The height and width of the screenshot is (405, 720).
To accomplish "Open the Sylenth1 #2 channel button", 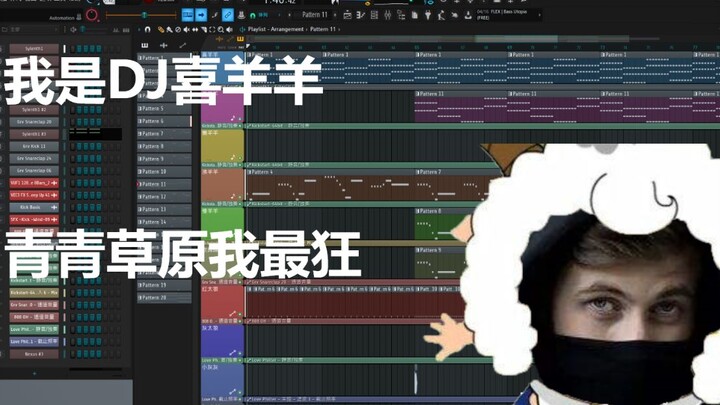I will (x=34, y=110).
